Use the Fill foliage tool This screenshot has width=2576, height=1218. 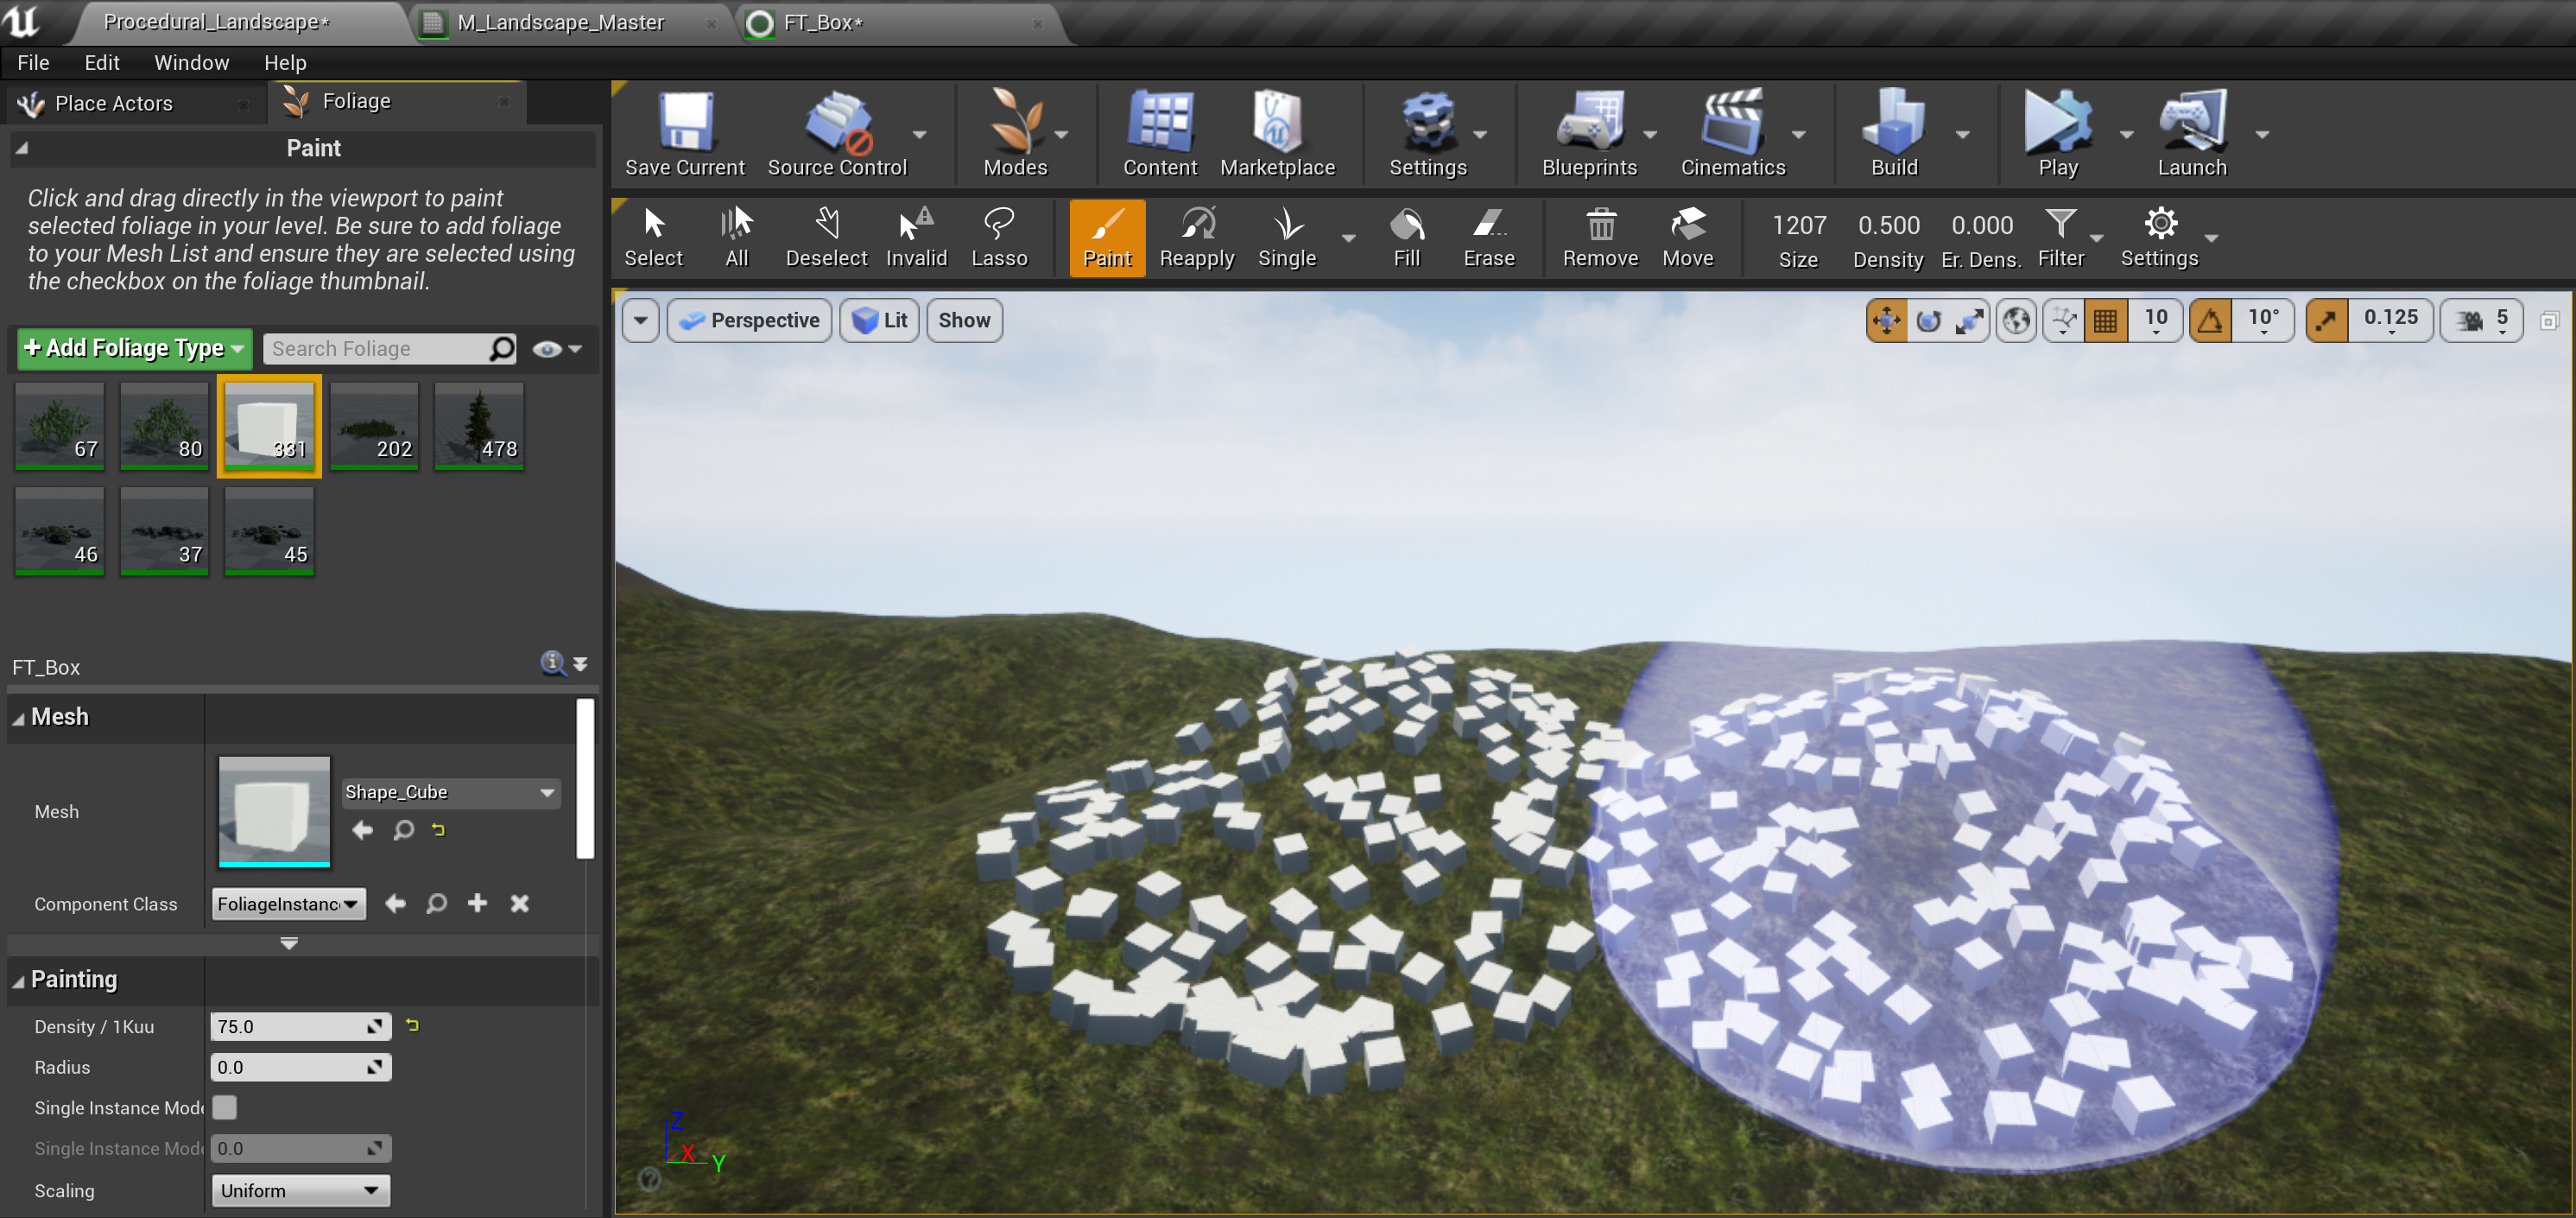[1406, 237]
